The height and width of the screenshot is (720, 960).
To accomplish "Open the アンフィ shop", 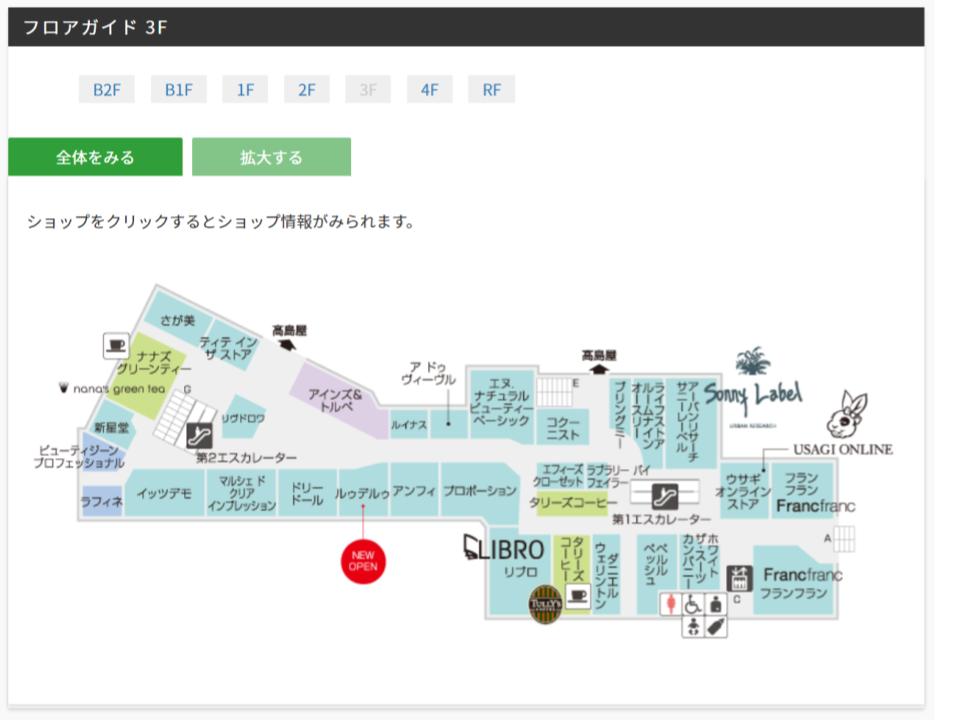I will point(414,489).
